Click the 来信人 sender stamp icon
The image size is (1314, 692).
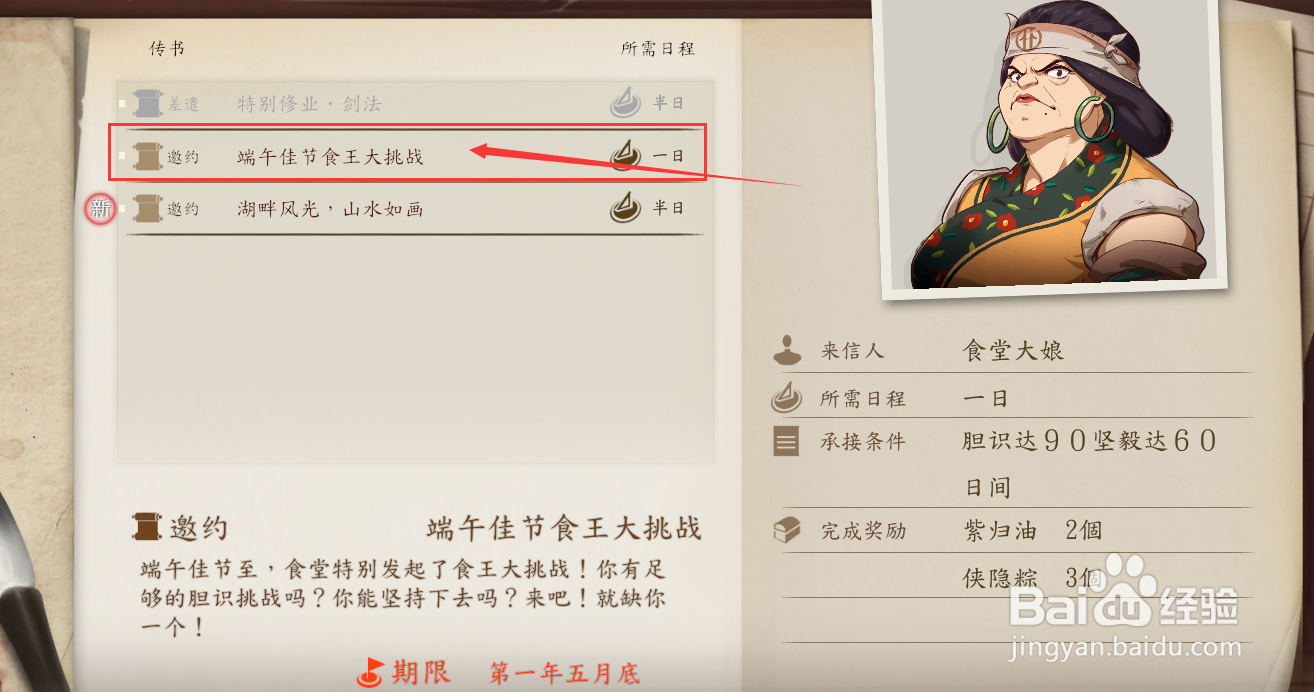point(787,351)
